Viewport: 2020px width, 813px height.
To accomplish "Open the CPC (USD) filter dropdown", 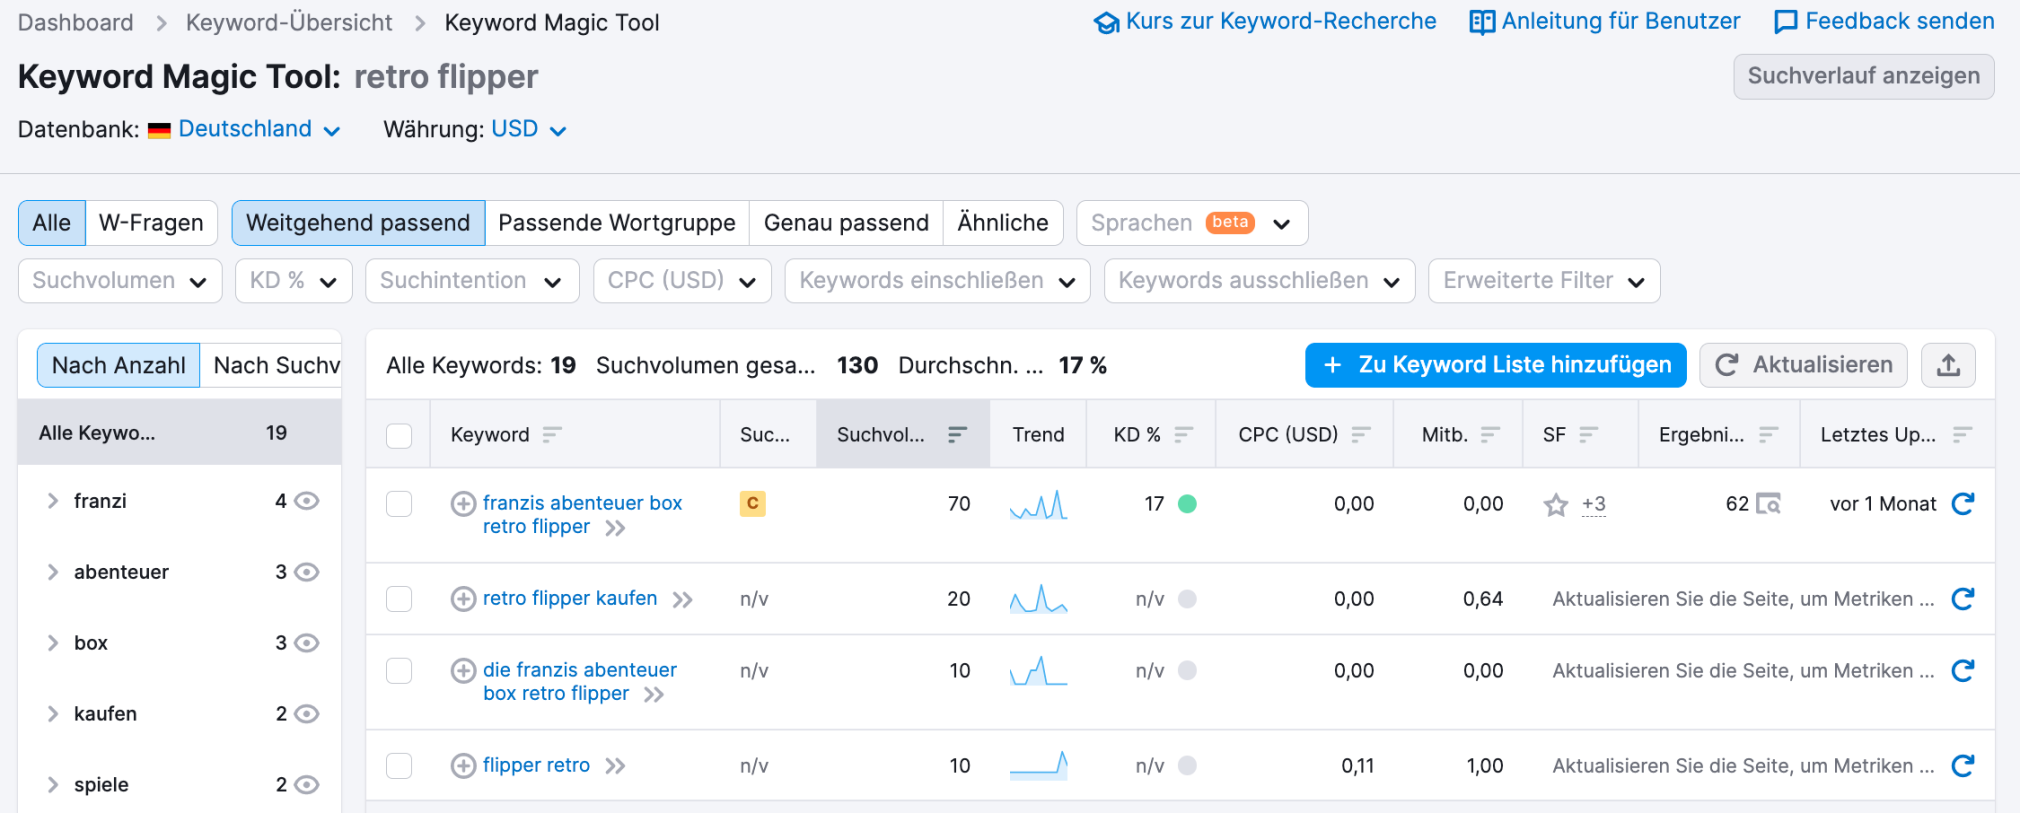I will tap(682, 280).
